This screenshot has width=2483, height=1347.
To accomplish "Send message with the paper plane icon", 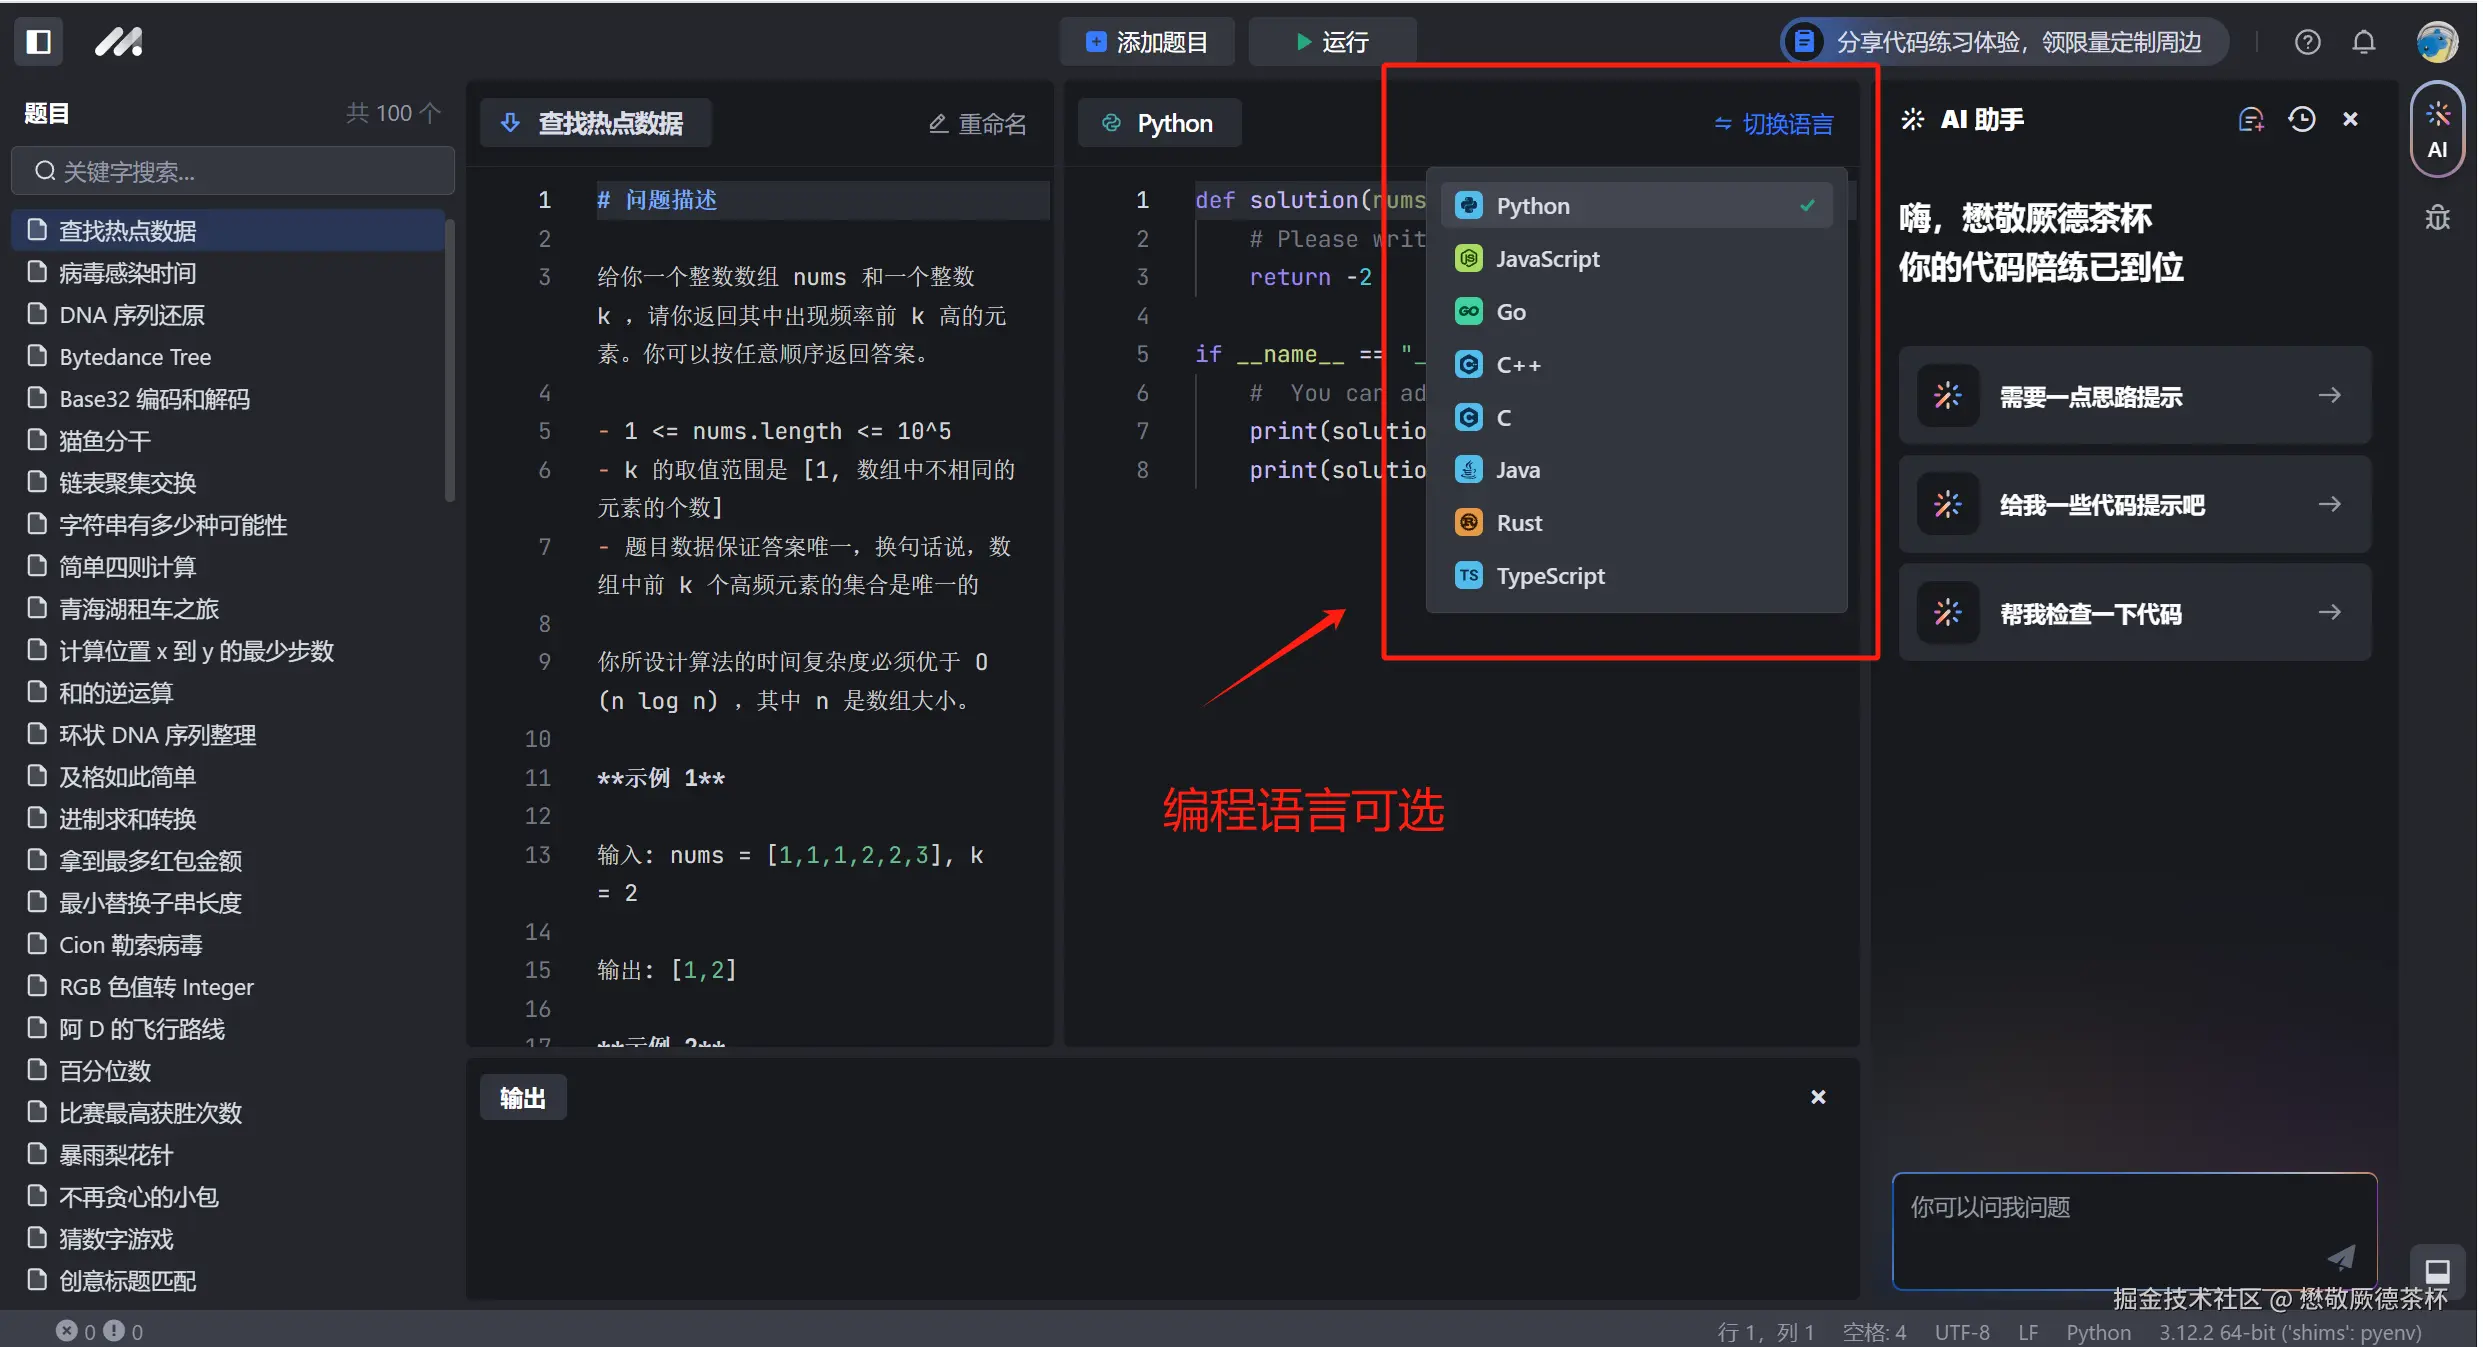I will [x=2340, y=1257].
